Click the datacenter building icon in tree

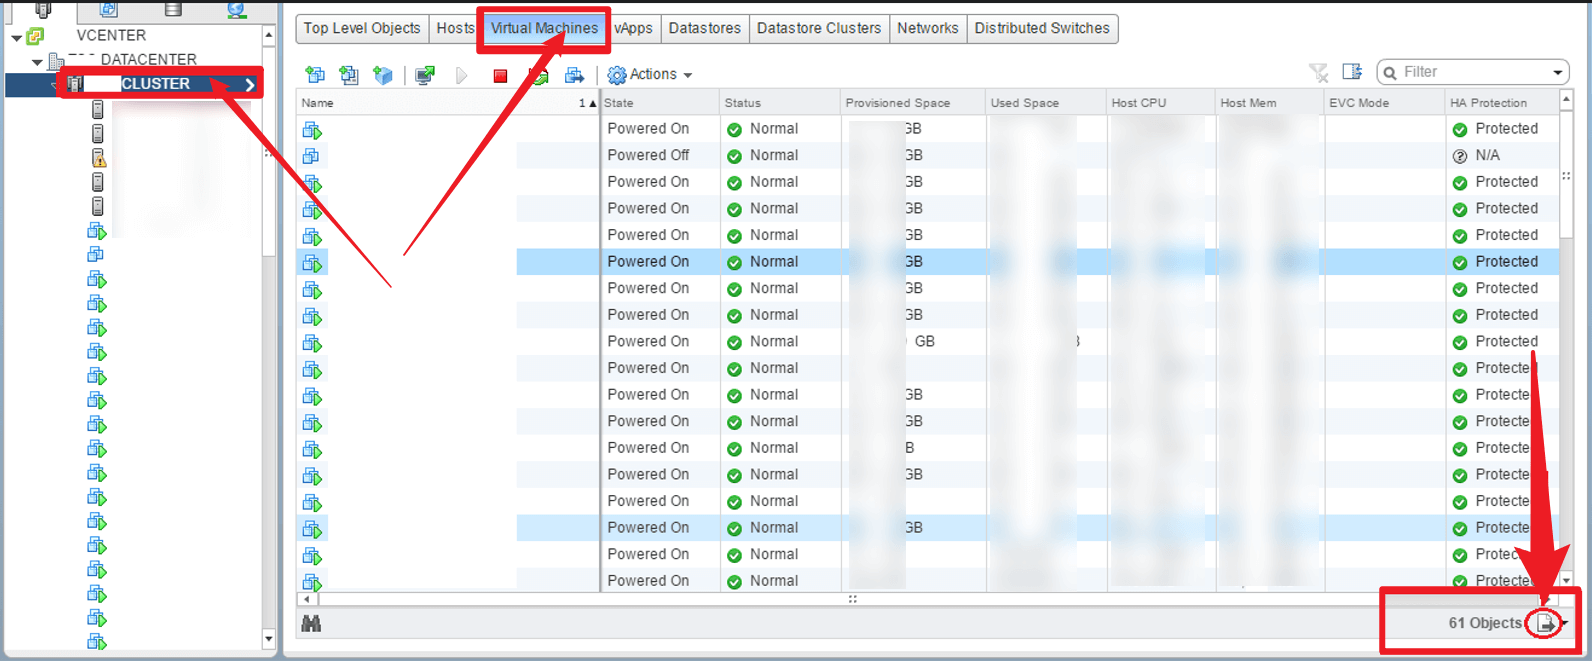point(56,61)
